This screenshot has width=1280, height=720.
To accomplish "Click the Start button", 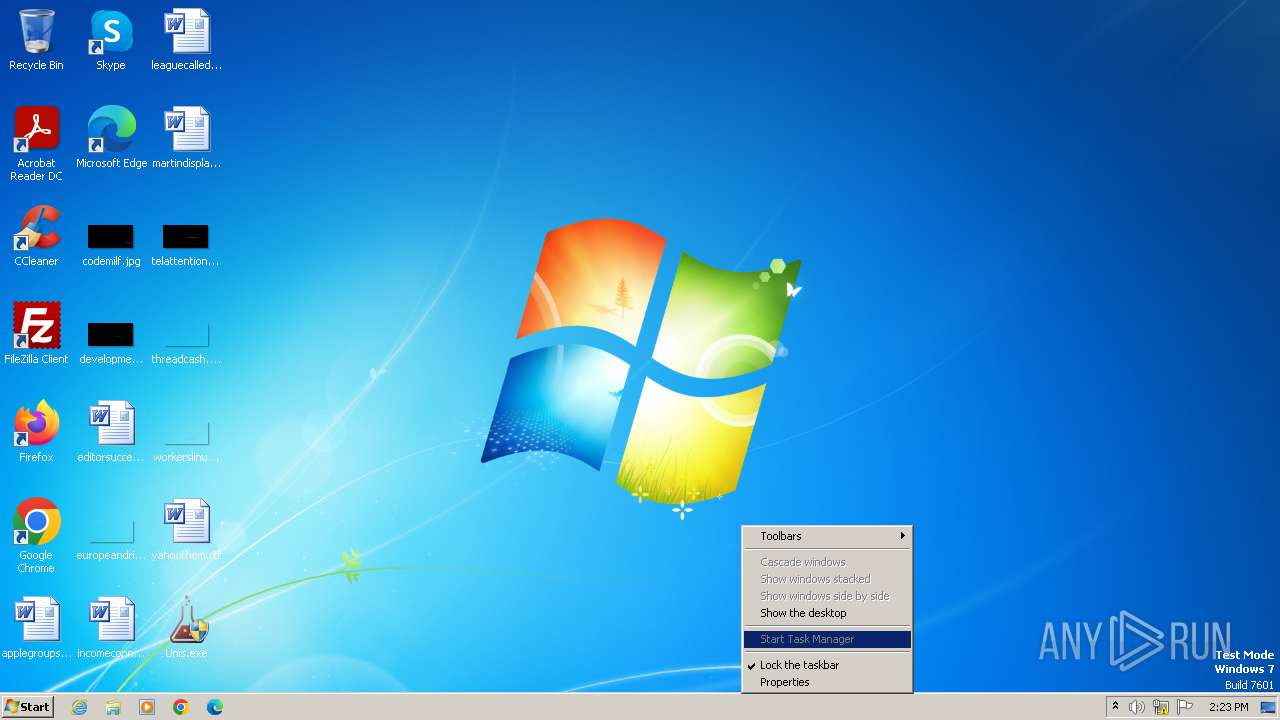I will [x=28, y=707].
